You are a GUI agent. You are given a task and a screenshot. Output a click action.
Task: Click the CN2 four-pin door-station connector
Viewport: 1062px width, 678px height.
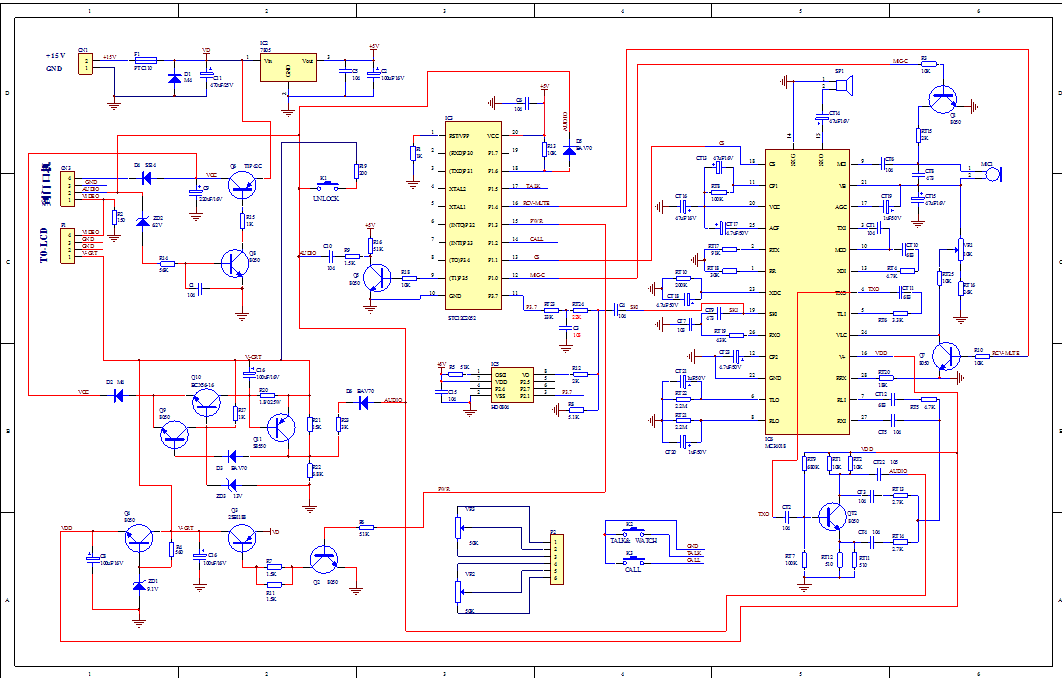point(67,188)
